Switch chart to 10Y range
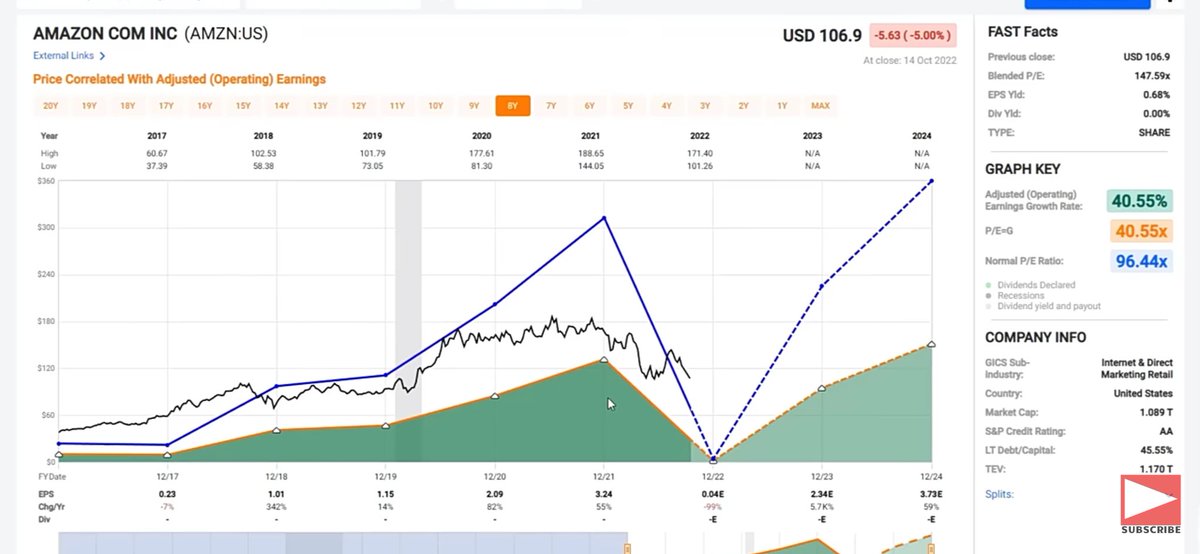 [x=435, y=106]
